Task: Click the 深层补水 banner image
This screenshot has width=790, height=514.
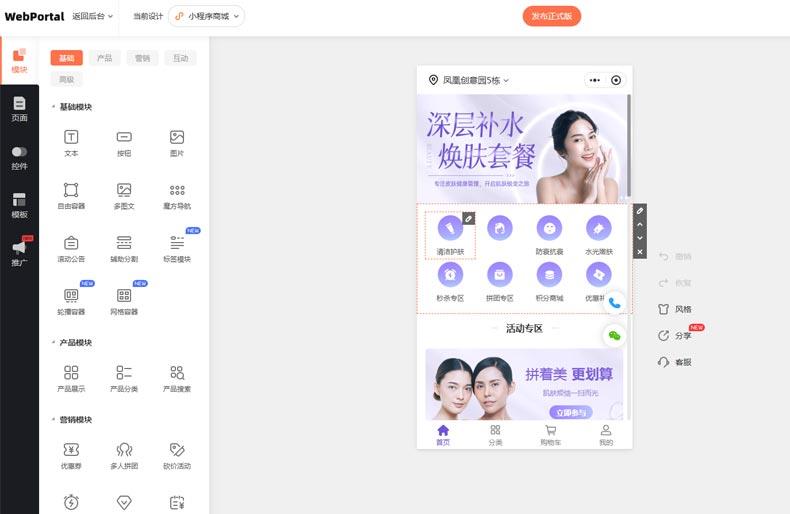Action: [522, 147]
